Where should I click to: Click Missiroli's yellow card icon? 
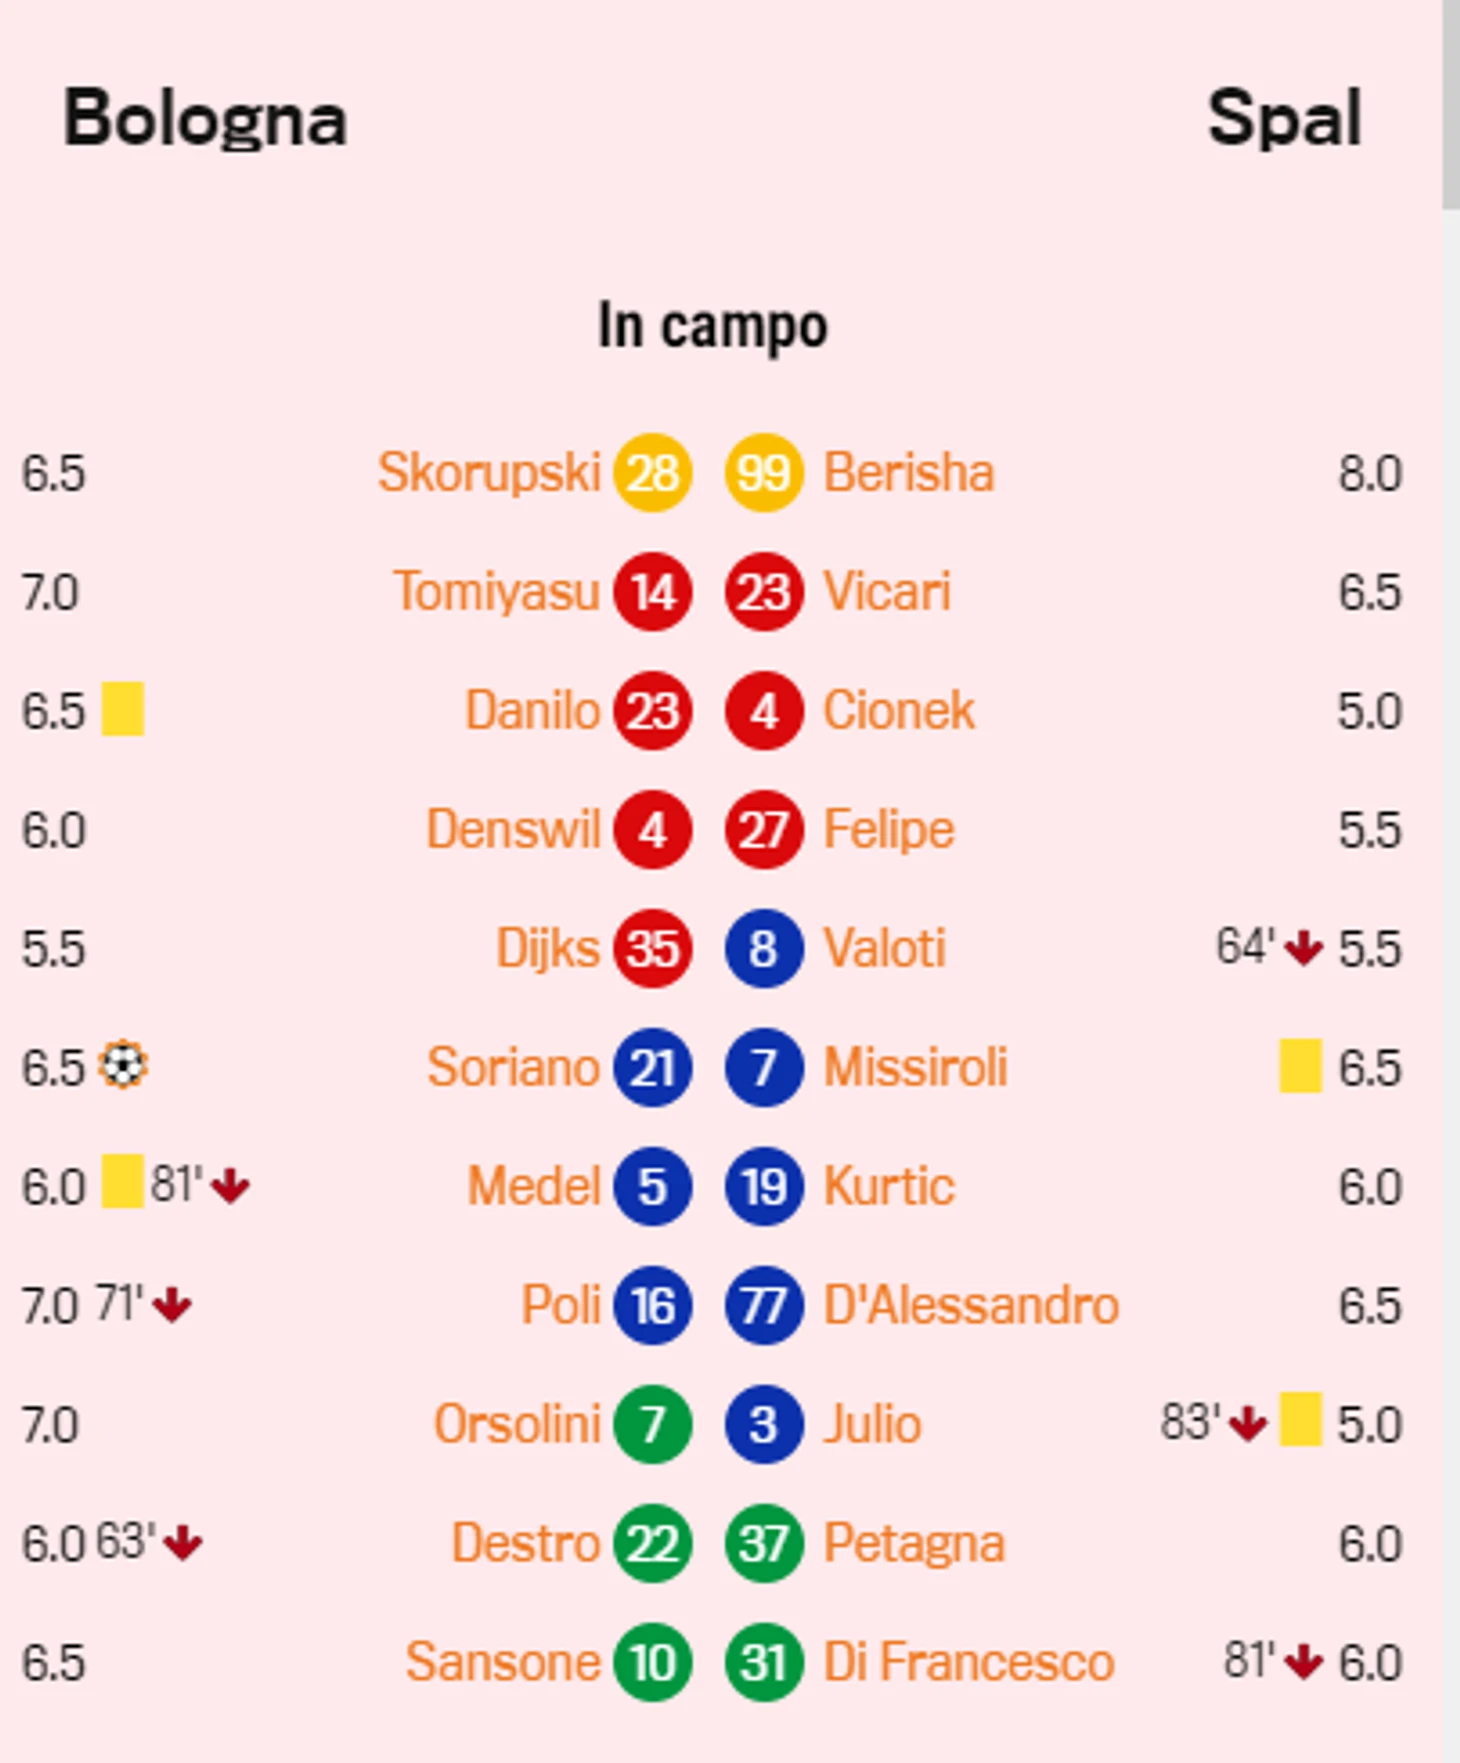pos(1301,1065)
